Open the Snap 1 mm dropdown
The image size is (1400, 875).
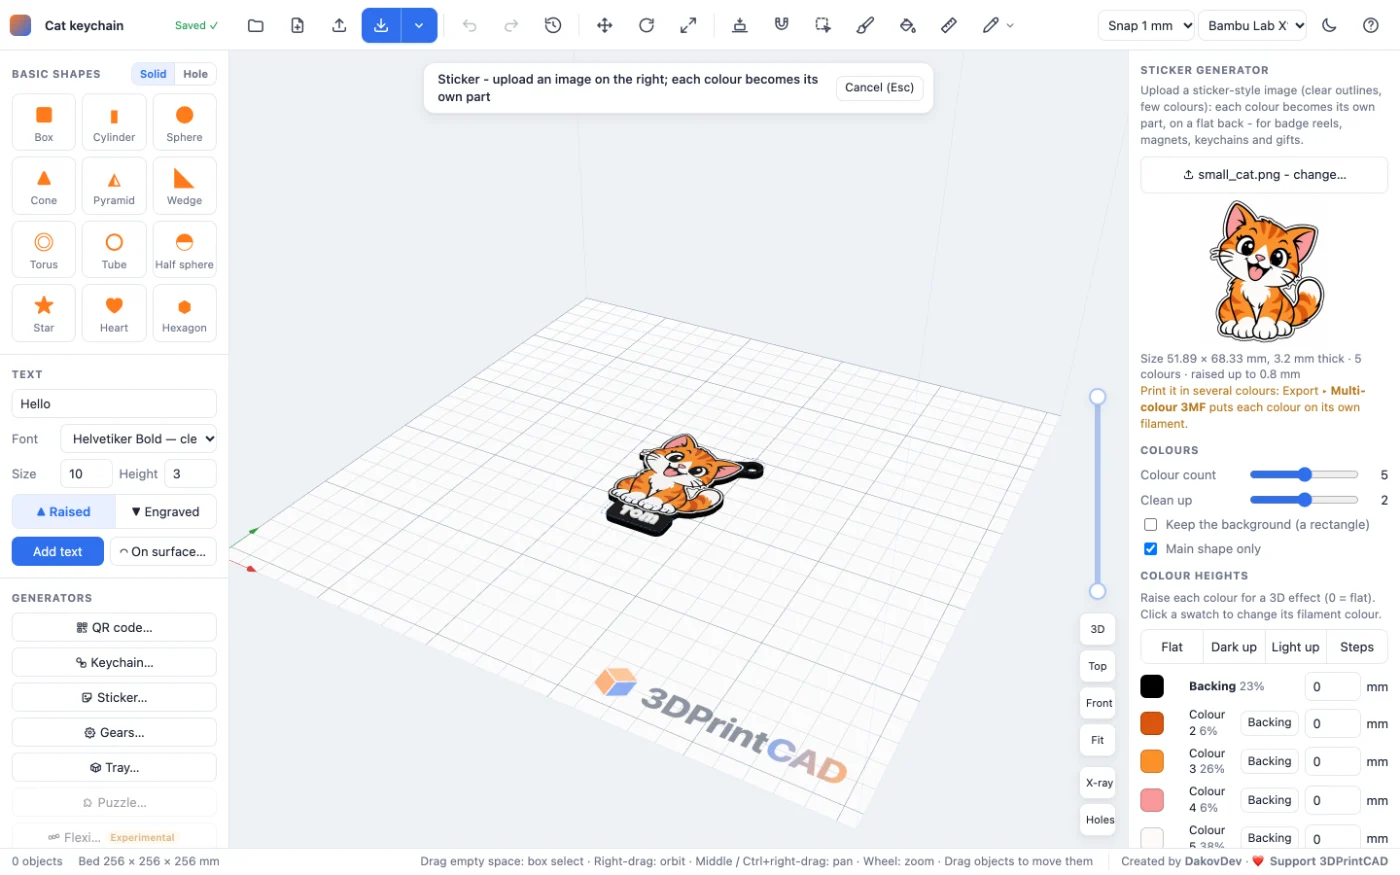(1146, 25)
